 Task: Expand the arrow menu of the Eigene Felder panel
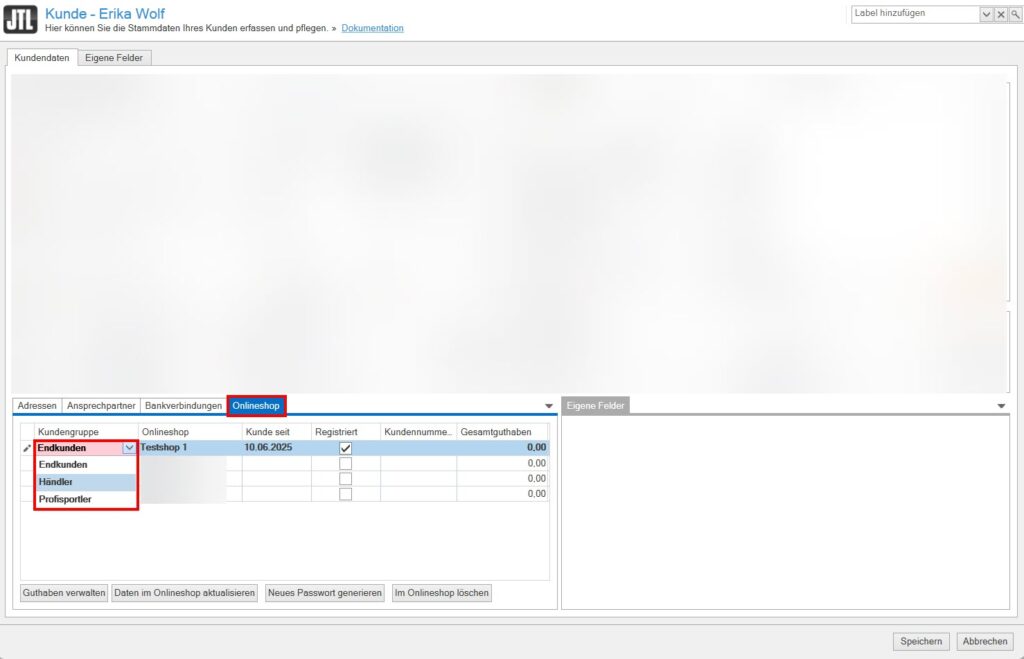click(1002, 406)
